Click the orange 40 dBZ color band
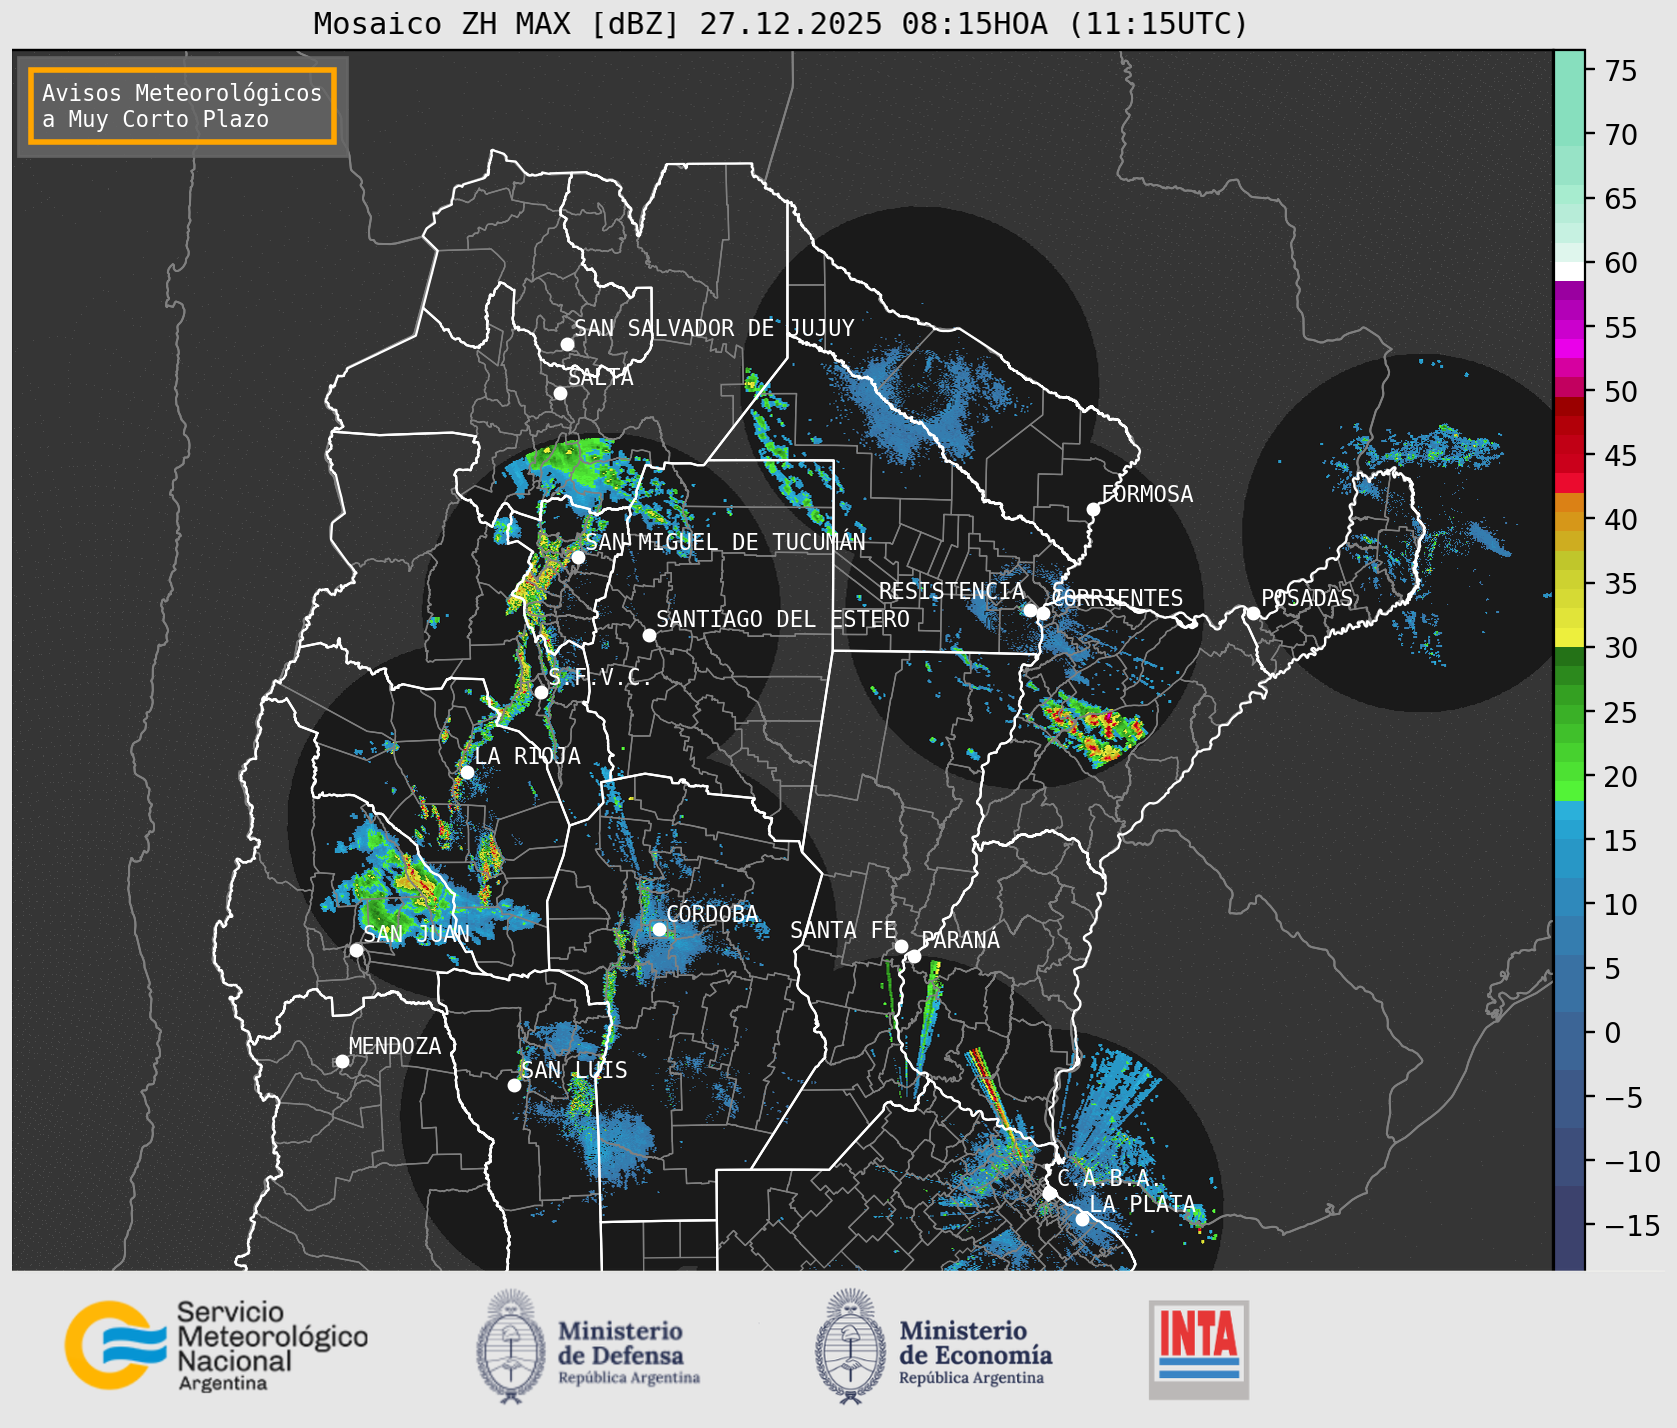Viewport: 1677px width, 1428px height. [x=1569, y=521]
